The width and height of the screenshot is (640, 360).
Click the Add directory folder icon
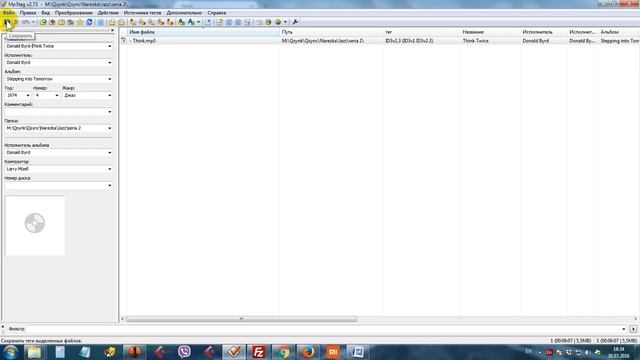click(x=52, y=22)
